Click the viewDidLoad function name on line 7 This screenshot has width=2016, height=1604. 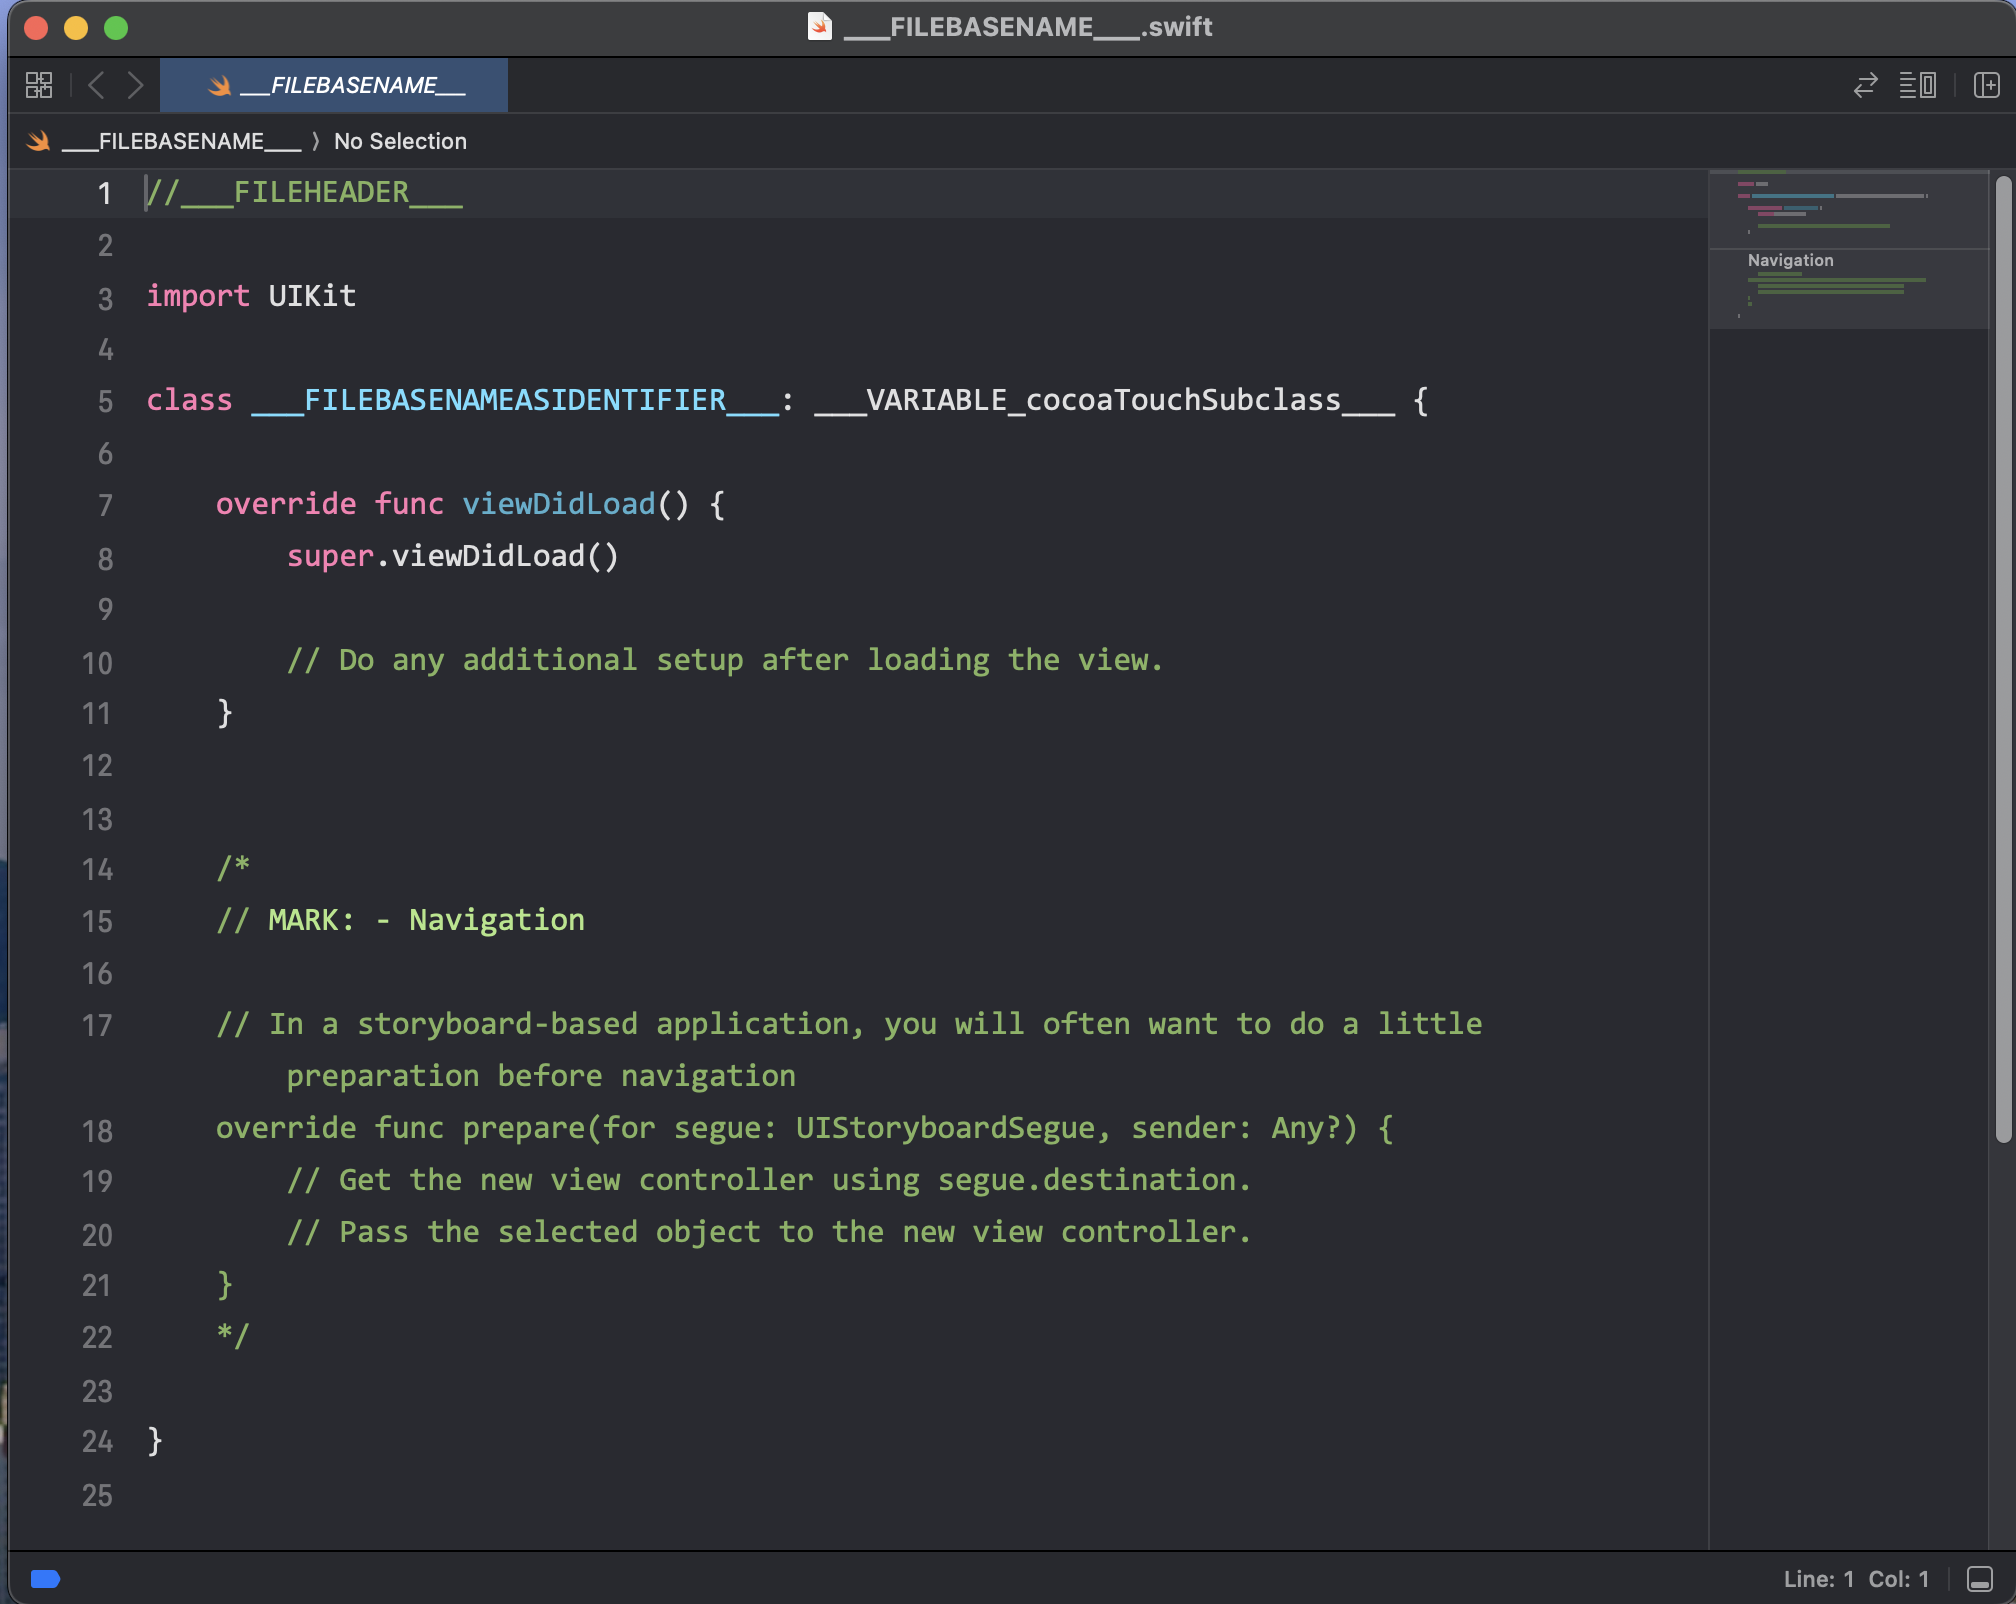tap(558, 503)
